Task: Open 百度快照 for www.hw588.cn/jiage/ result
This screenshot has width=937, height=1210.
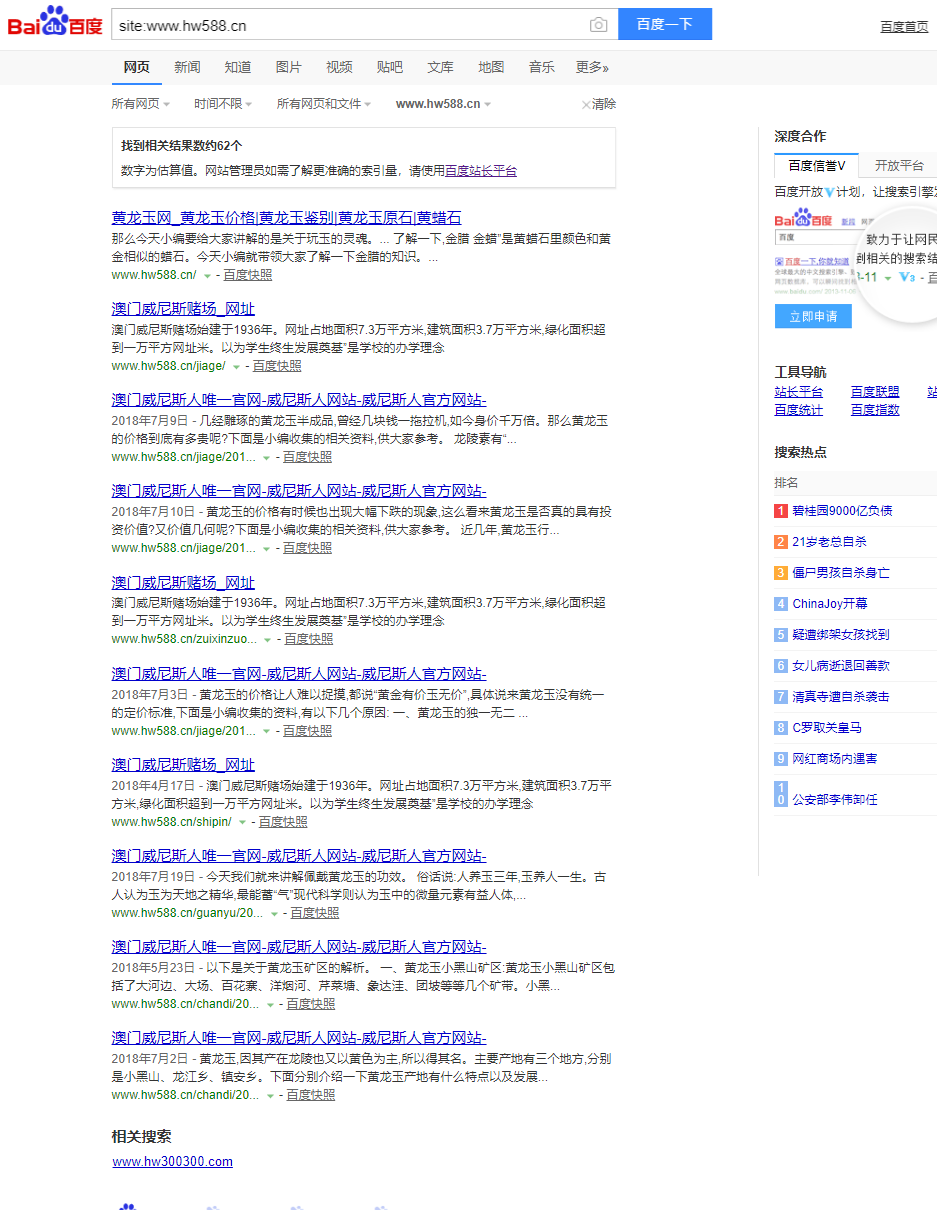Action: 277,366
